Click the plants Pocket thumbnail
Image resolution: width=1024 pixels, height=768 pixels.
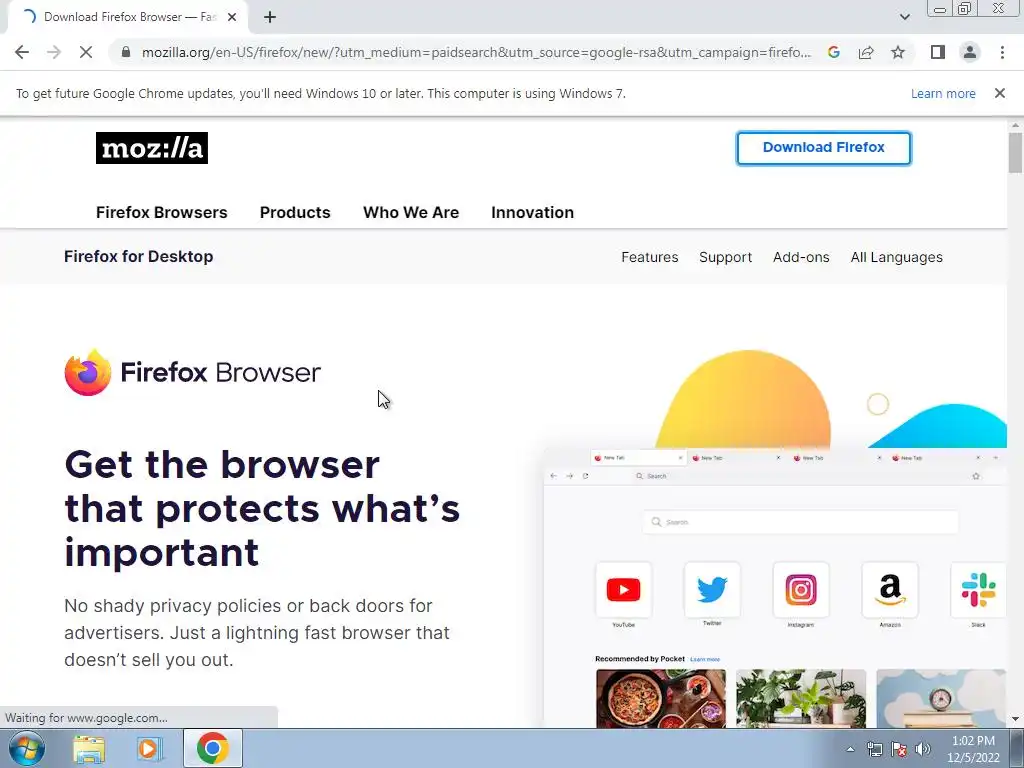801,698
